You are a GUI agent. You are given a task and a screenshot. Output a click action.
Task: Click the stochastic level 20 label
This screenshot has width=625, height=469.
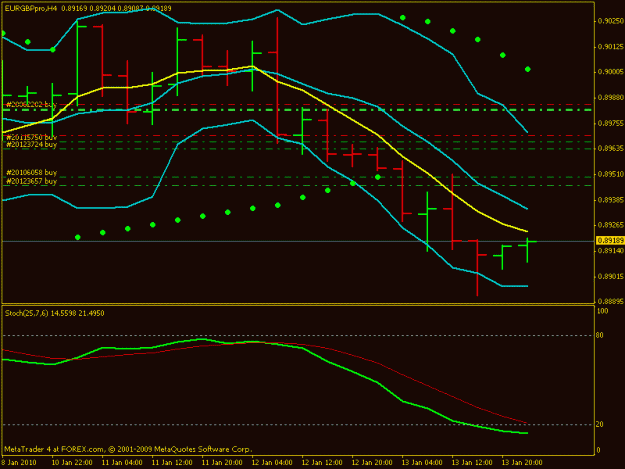[600, 424]
